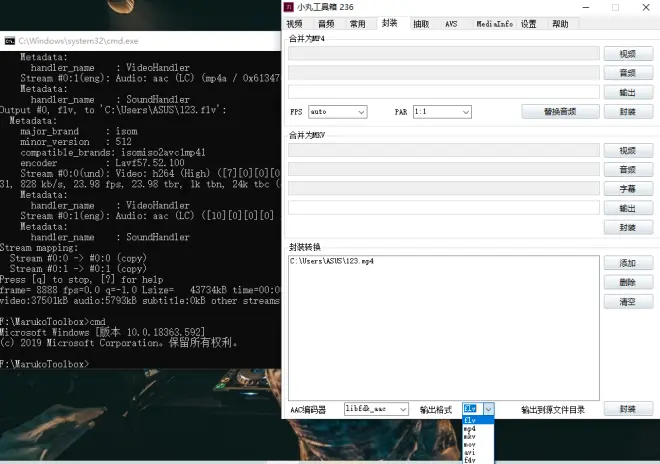Click the 删除 button
The height and width of the screenshot is (464, 660).
[x=628, y=282]
